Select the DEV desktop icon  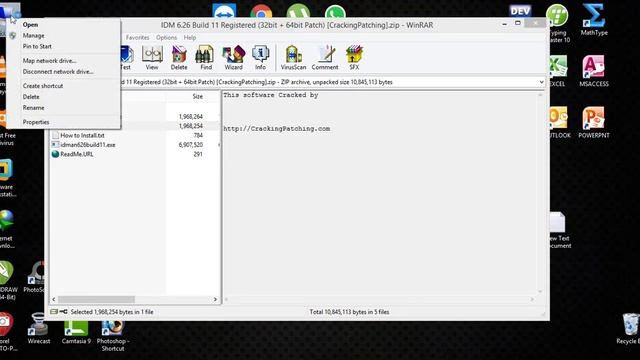[520, 11]
